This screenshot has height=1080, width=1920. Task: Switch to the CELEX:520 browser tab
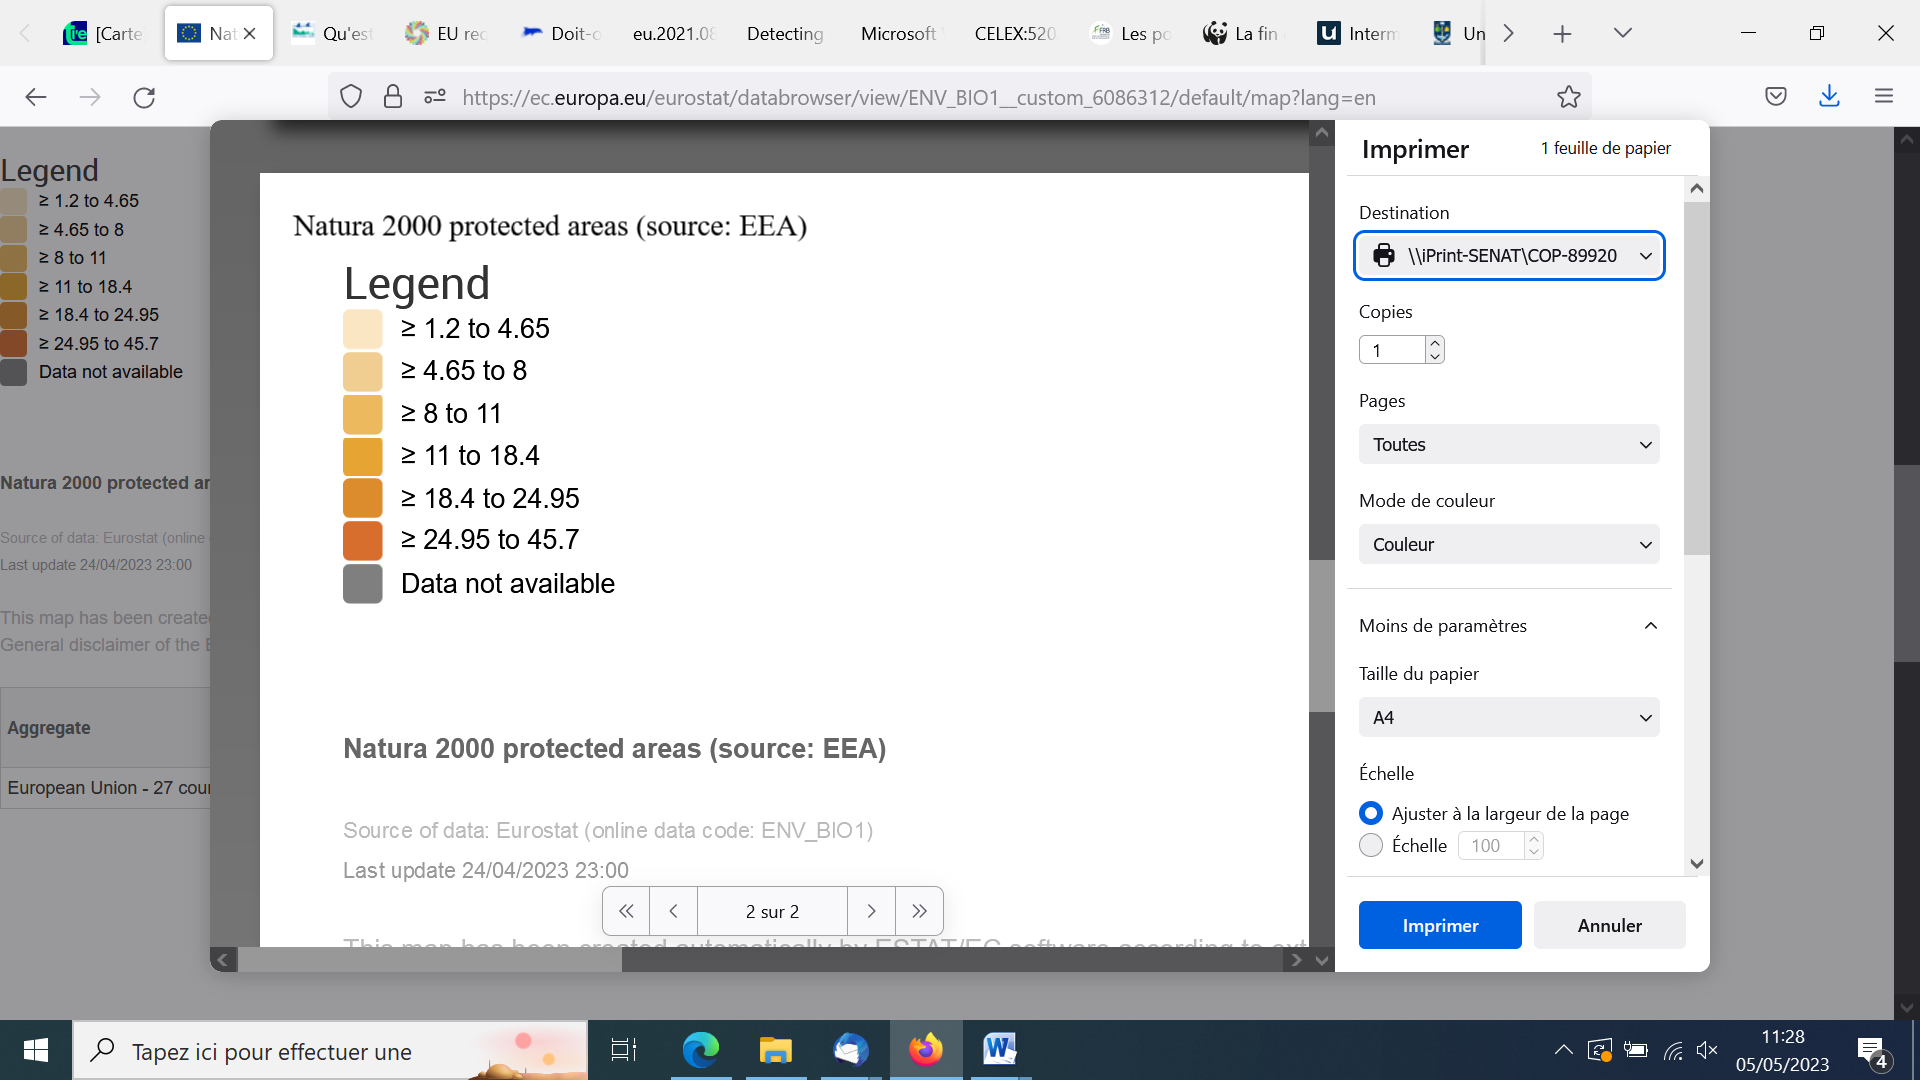1014,33
